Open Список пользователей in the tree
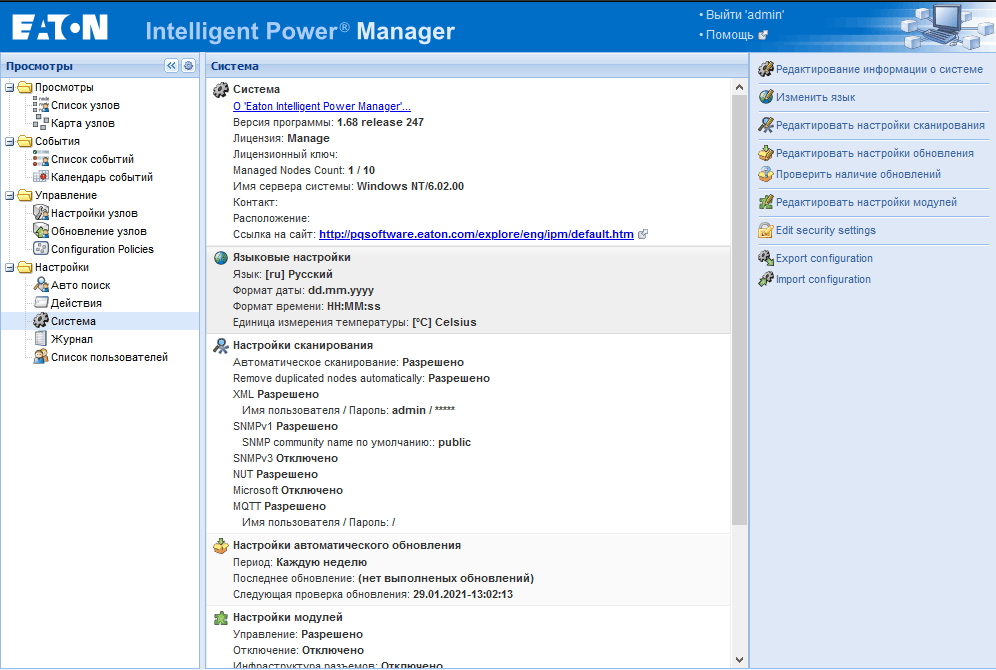 (x=109, y=357)
